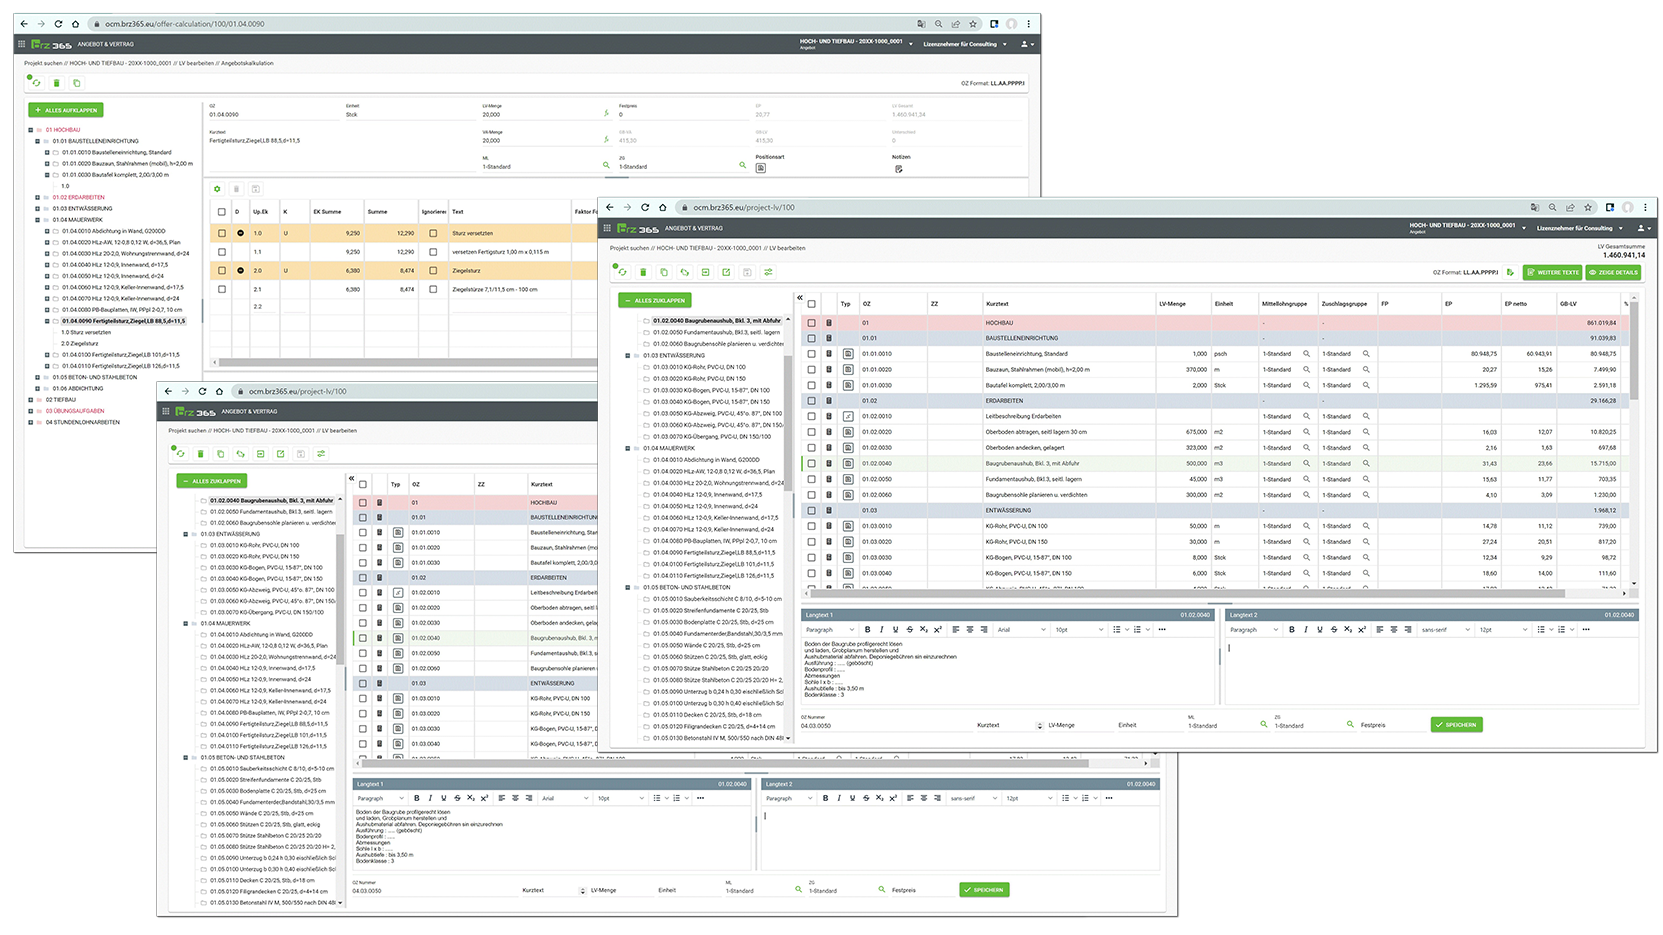Image resolution: width=1663 pixels, height=935 pixels.
Task: Click the LV bearbeiten breadcrumb in the back calculation window
Action: point(197,63)
